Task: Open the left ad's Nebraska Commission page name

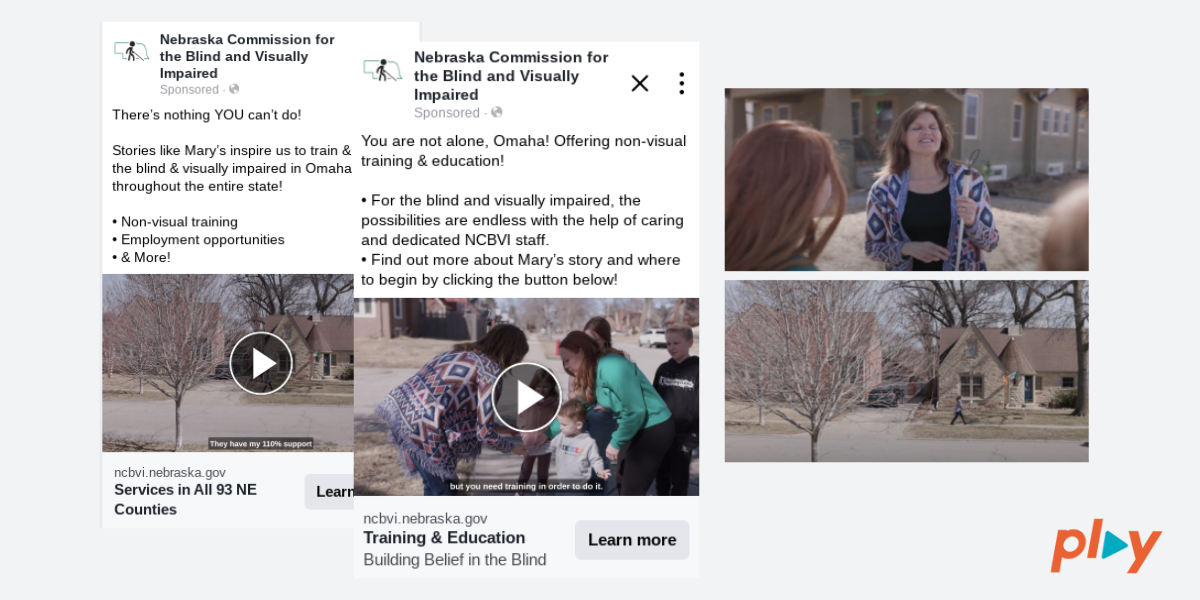Action: pos(247,56)
